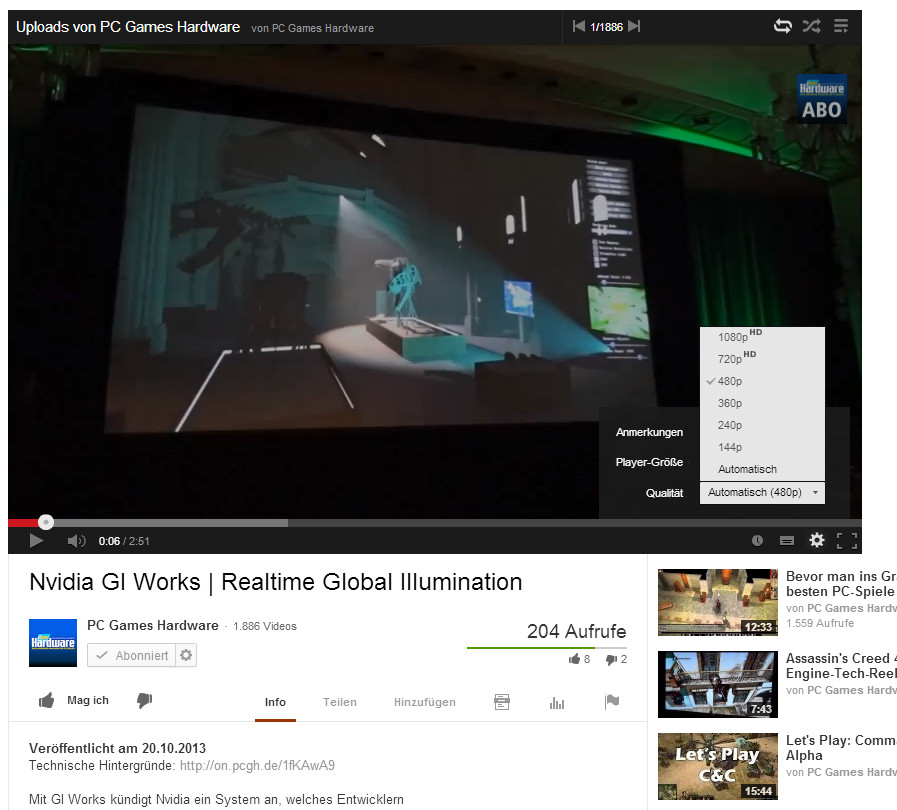Click the like/dislike ratio bar
This screenshot has height=810, width=897.
(547, 648)
